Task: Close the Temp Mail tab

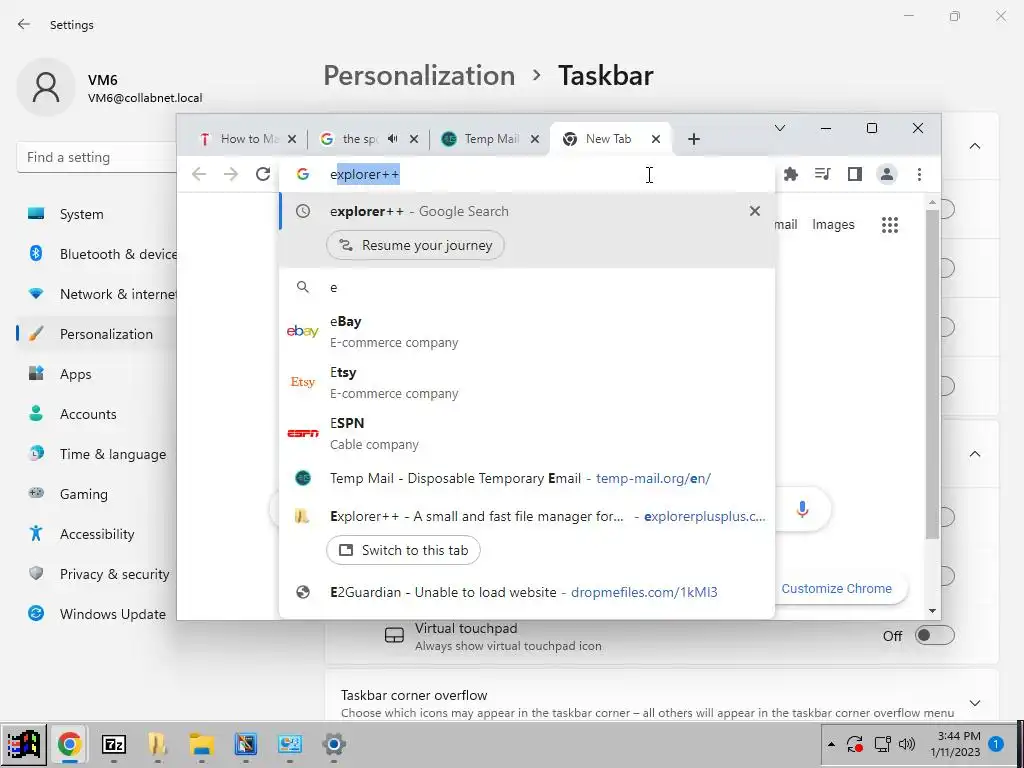Action: pos(535,139)
